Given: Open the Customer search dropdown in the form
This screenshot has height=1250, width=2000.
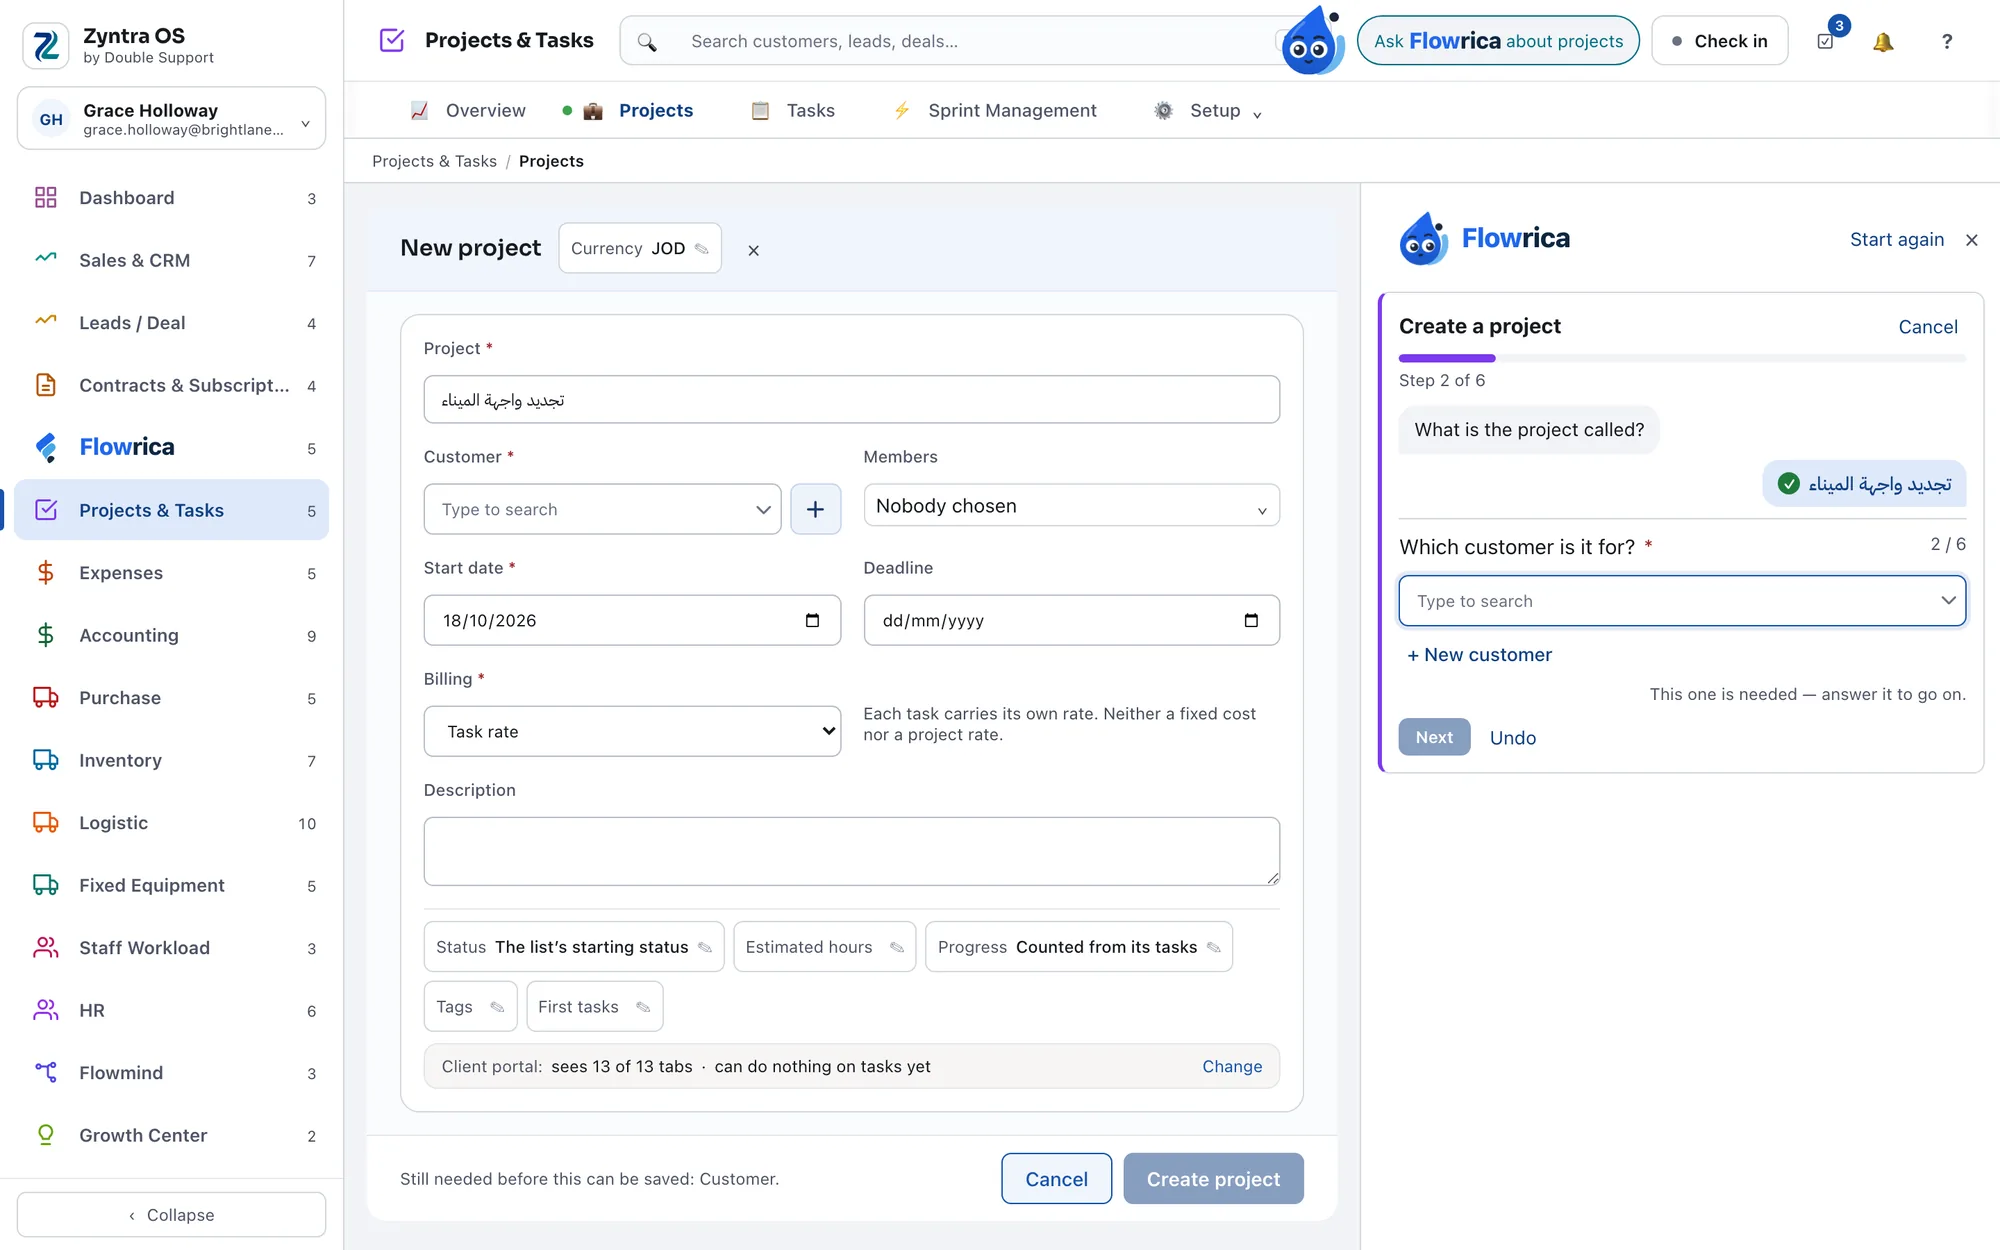Looking at the screenshot, I should (x=602, y=509).
